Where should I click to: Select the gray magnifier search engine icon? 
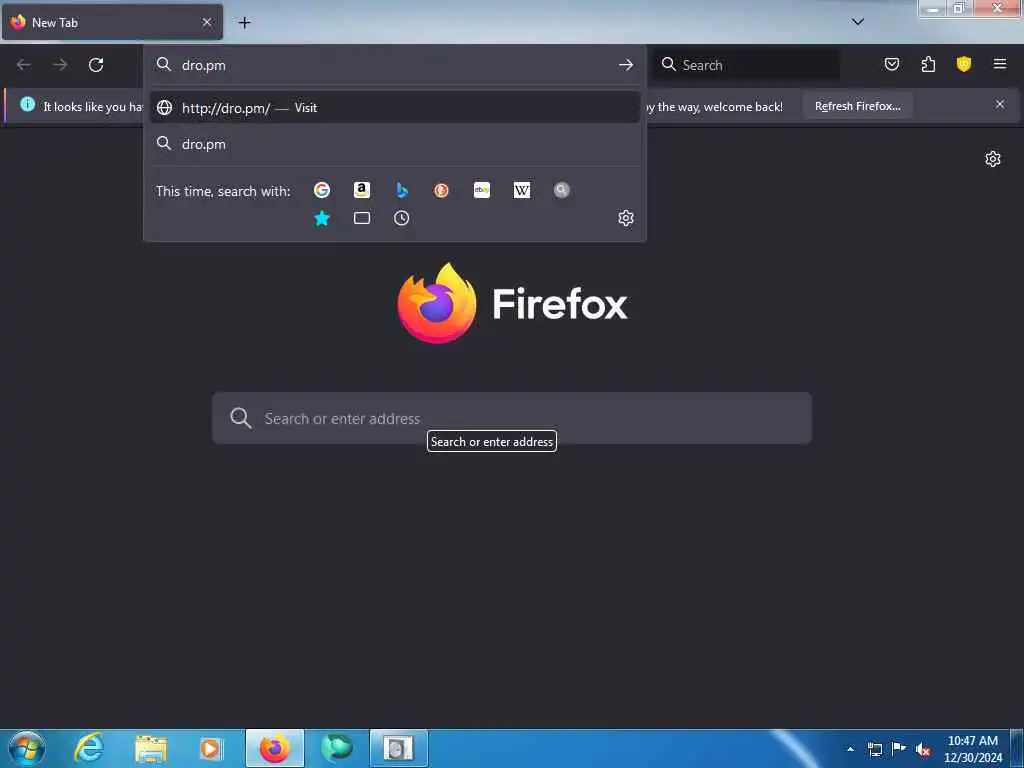tap(562, 190)
